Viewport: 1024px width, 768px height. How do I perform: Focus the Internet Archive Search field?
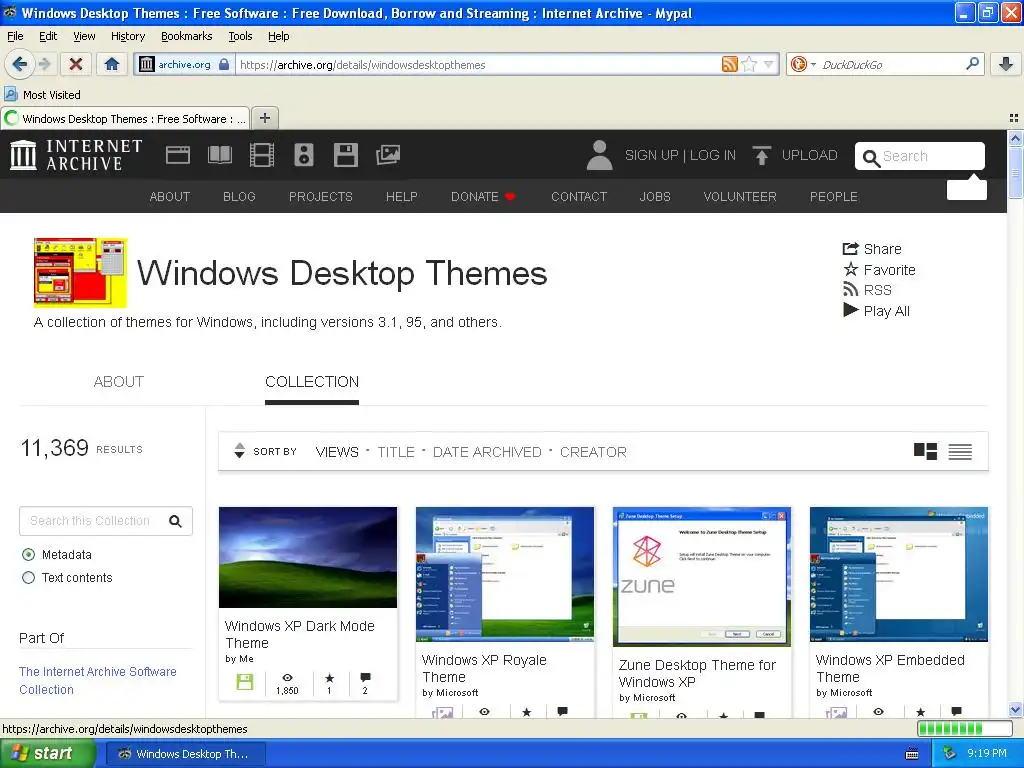pos(920,156)
